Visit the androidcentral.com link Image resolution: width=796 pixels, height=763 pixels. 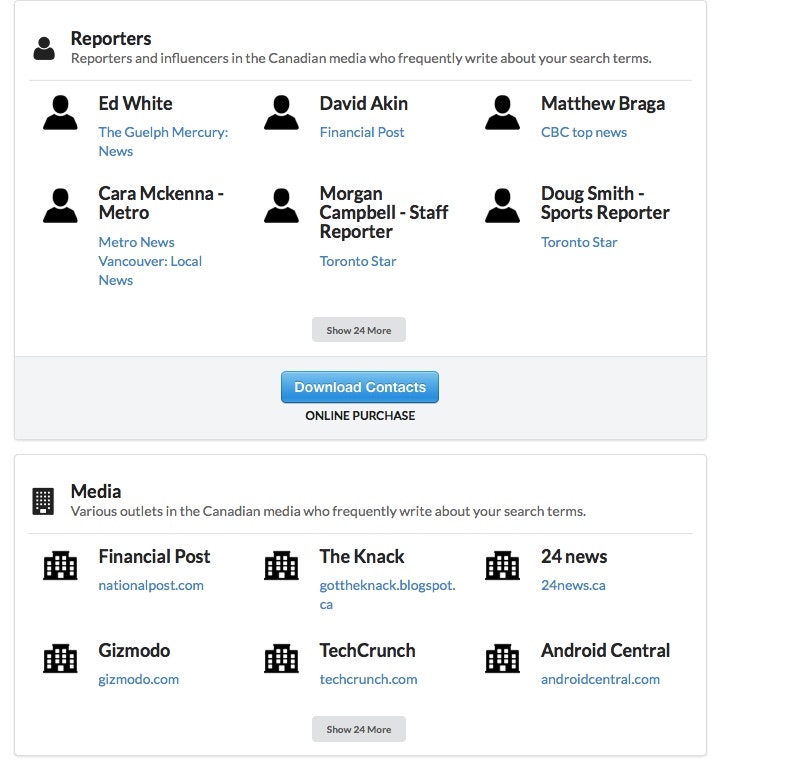(601, 679)
